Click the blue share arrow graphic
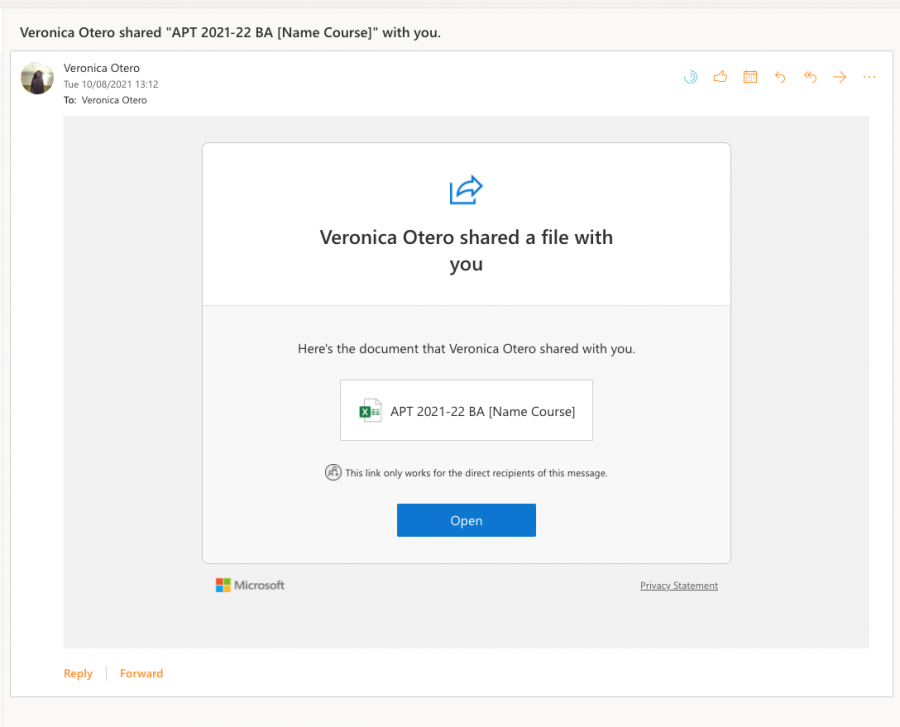The height and width of the screenshot is (727, 900). click(466, 189)
